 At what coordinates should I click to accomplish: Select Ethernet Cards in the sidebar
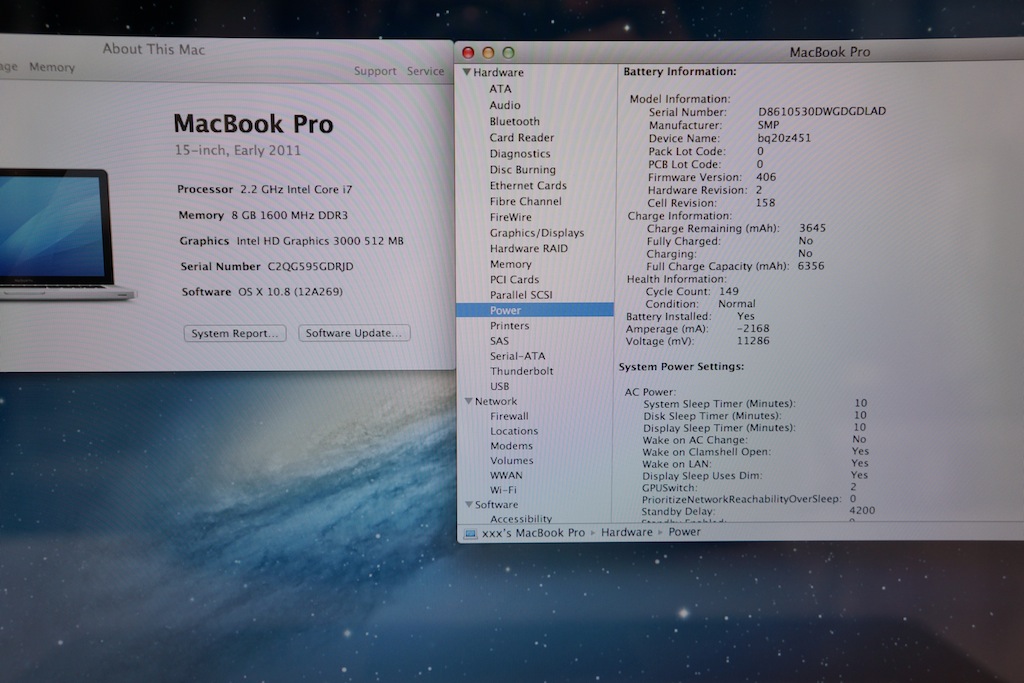(528, 185)
